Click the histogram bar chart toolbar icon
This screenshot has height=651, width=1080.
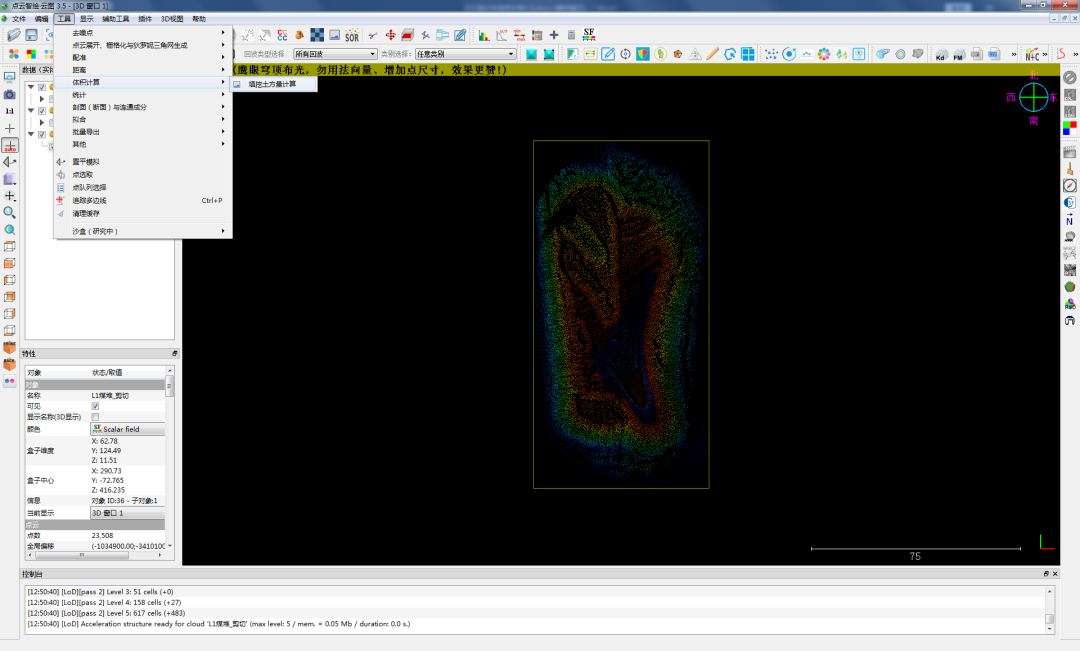point(484,34)
